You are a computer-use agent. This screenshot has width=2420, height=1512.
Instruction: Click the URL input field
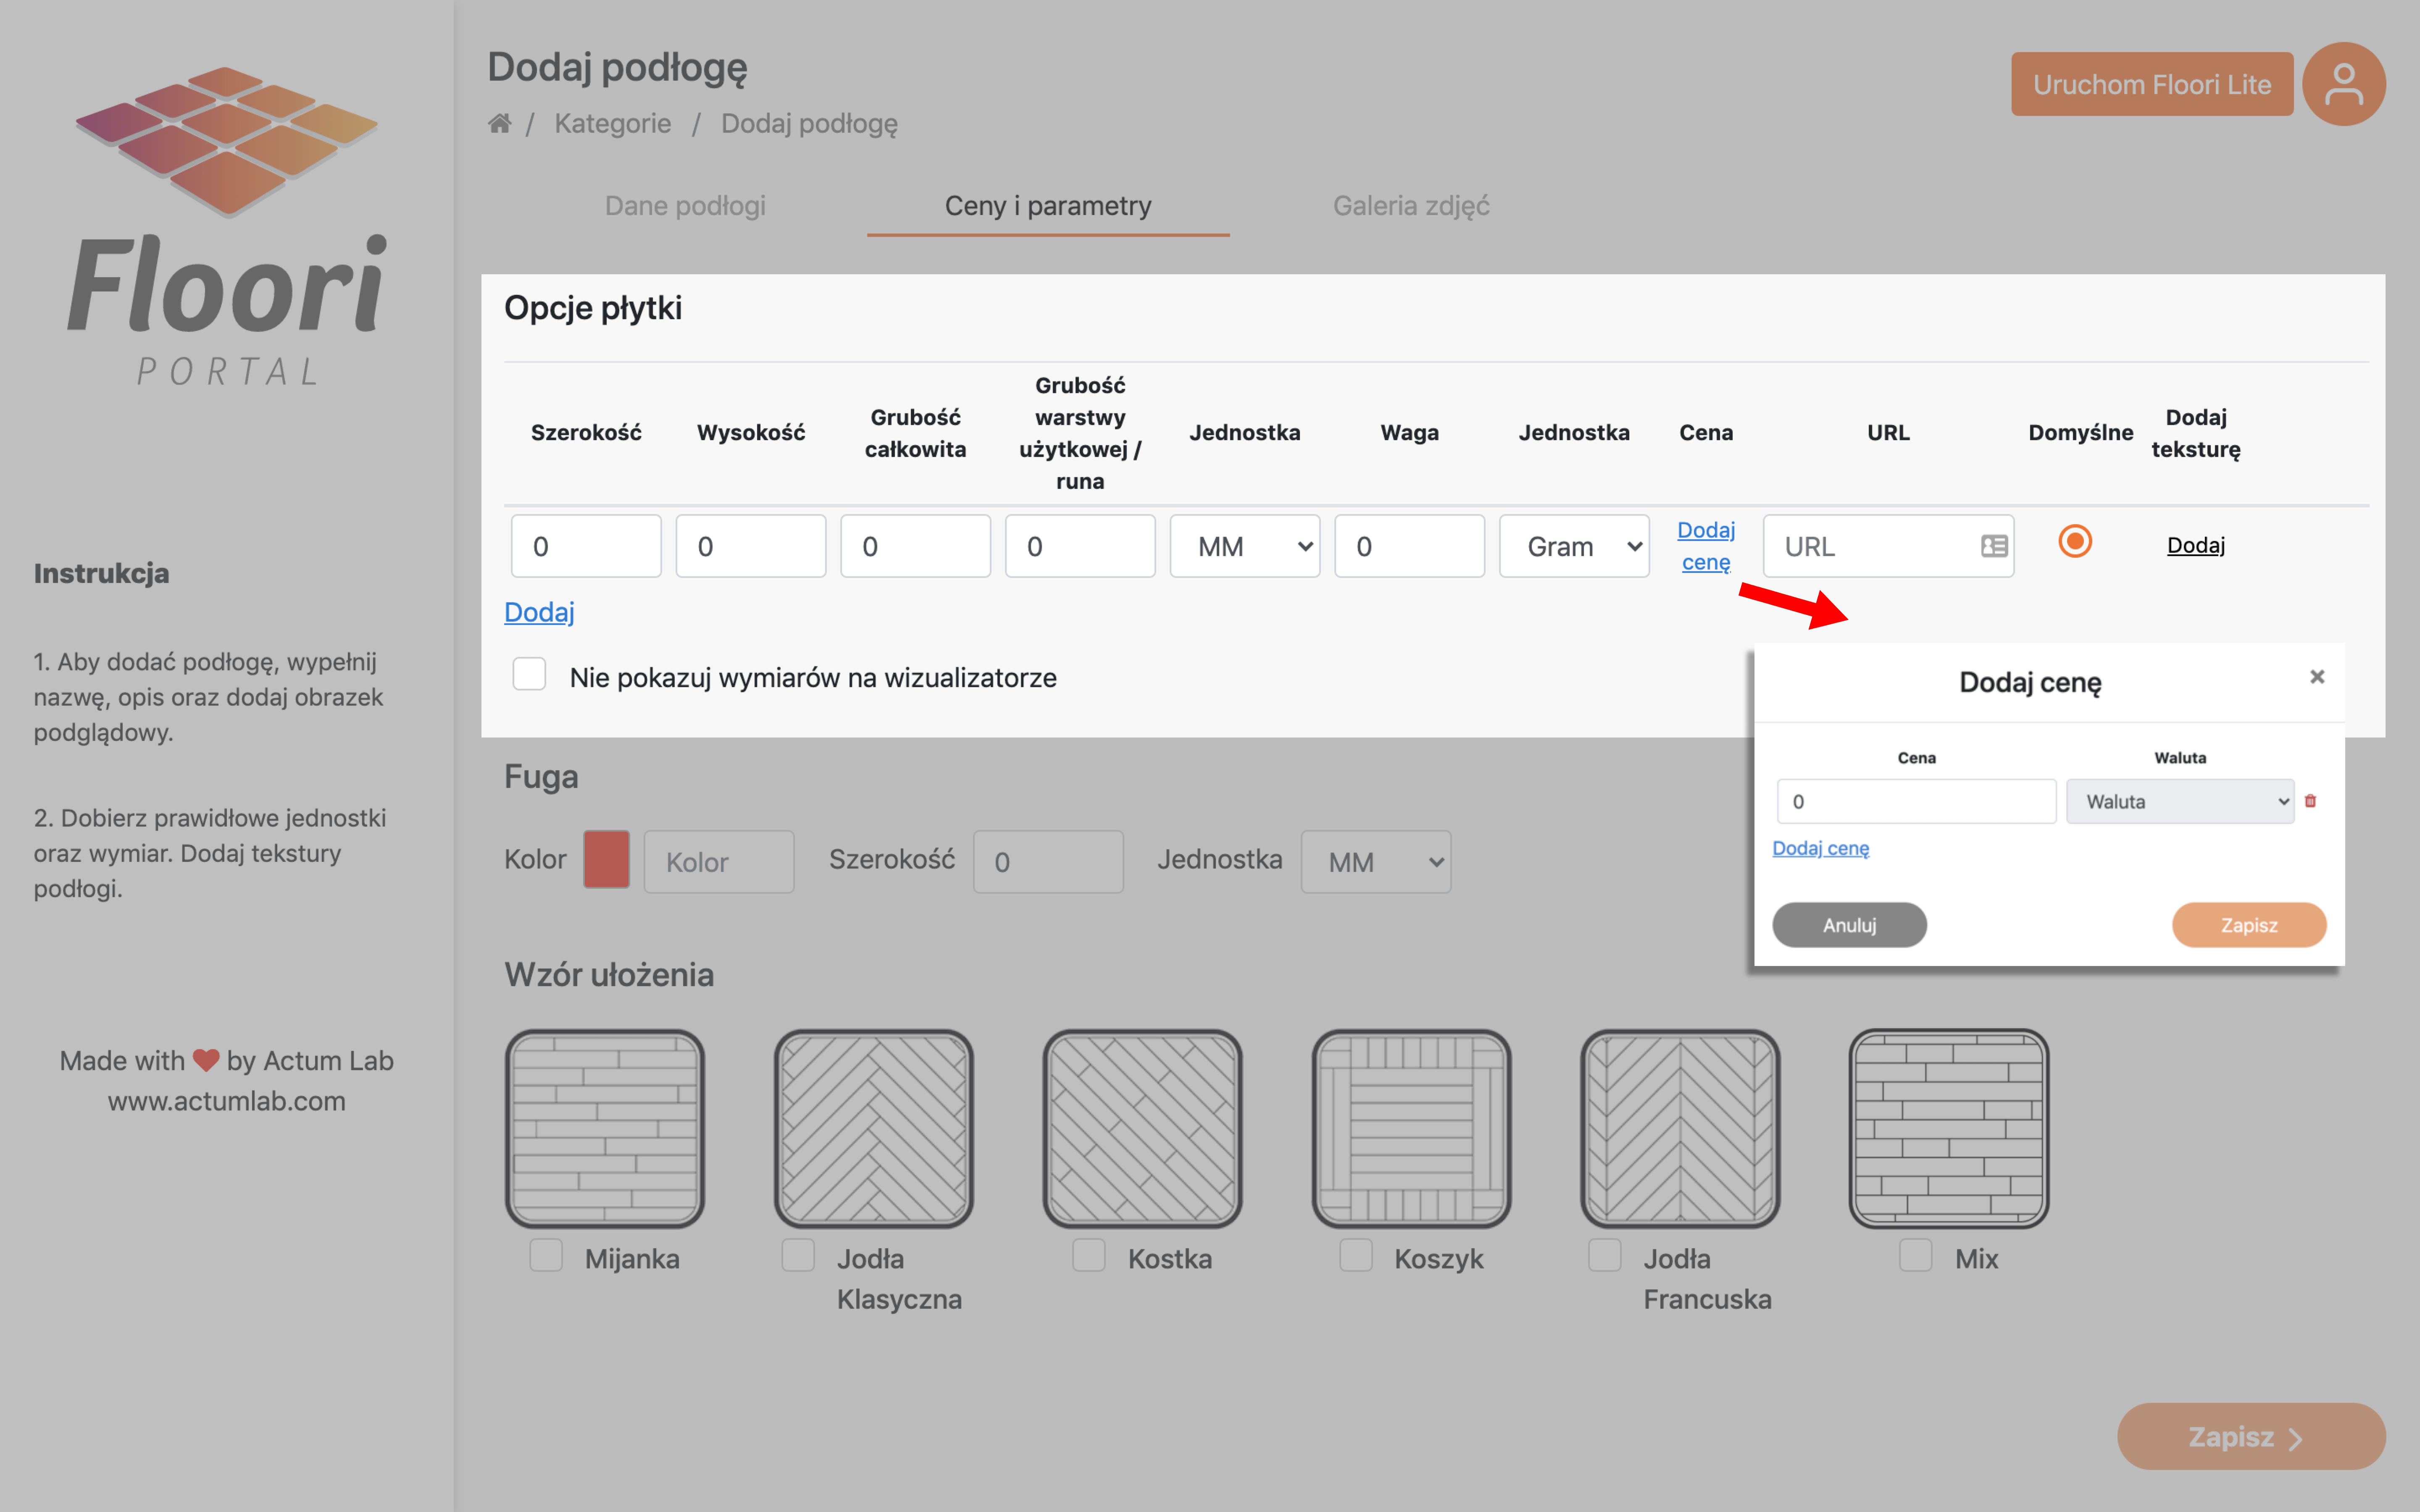[x=1888, y=546]
